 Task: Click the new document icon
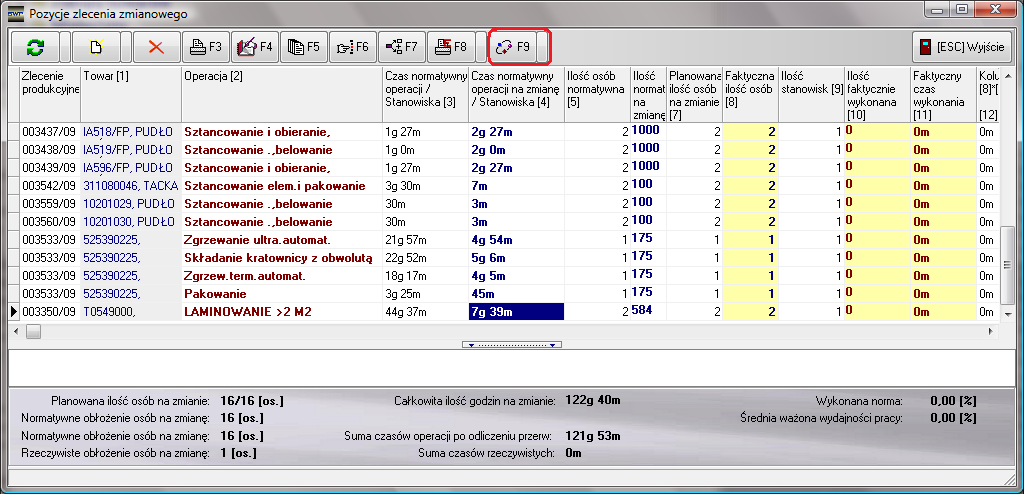(95, 47)
